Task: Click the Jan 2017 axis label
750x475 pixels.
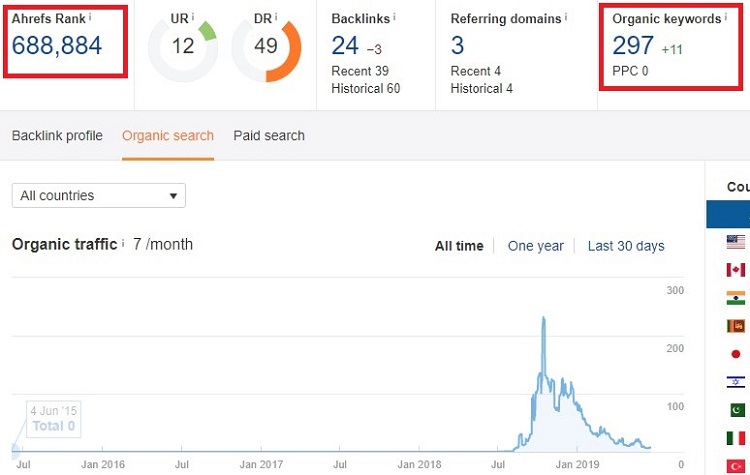Action: click(261, 464)
